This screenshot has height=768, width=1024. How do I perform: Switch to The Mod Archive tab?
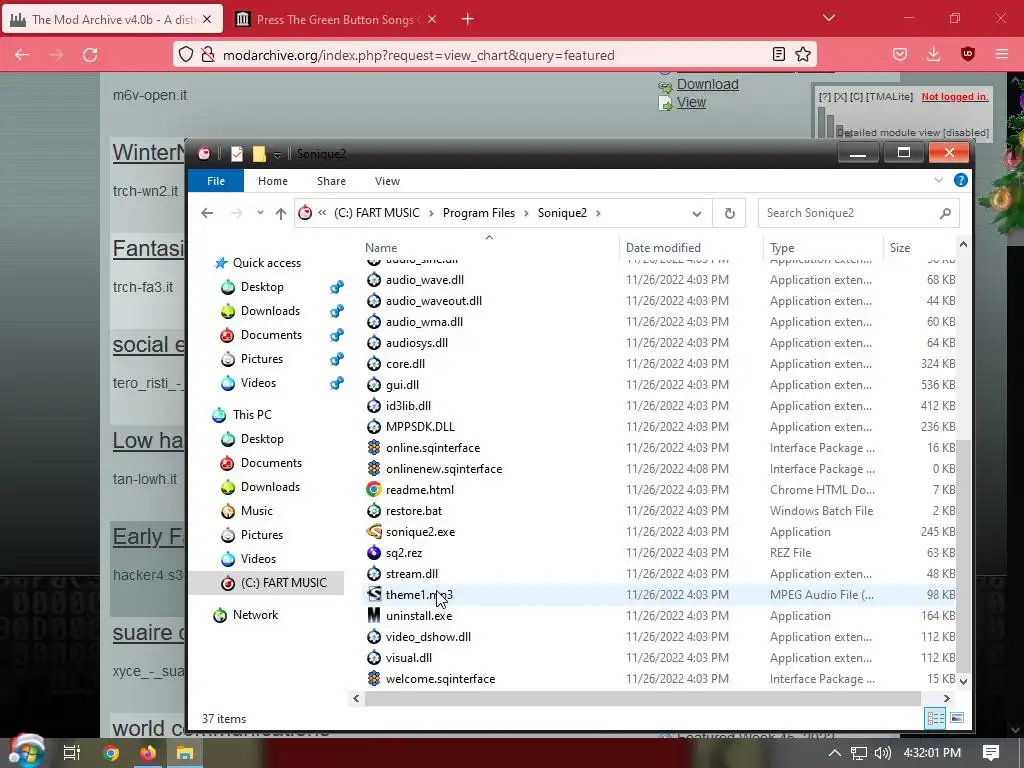(112, 20)
